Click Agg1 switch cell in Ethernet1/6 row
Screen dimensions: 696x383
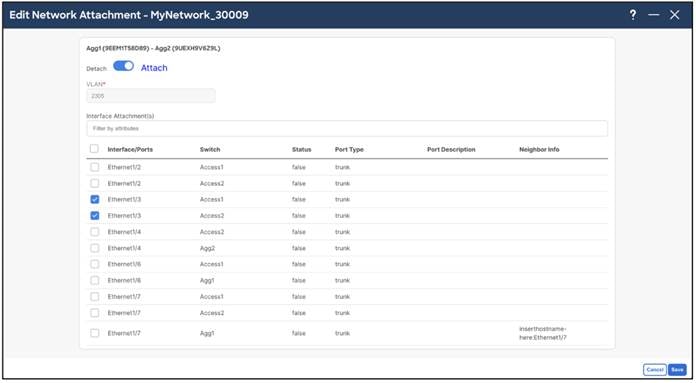pos(207,280)
